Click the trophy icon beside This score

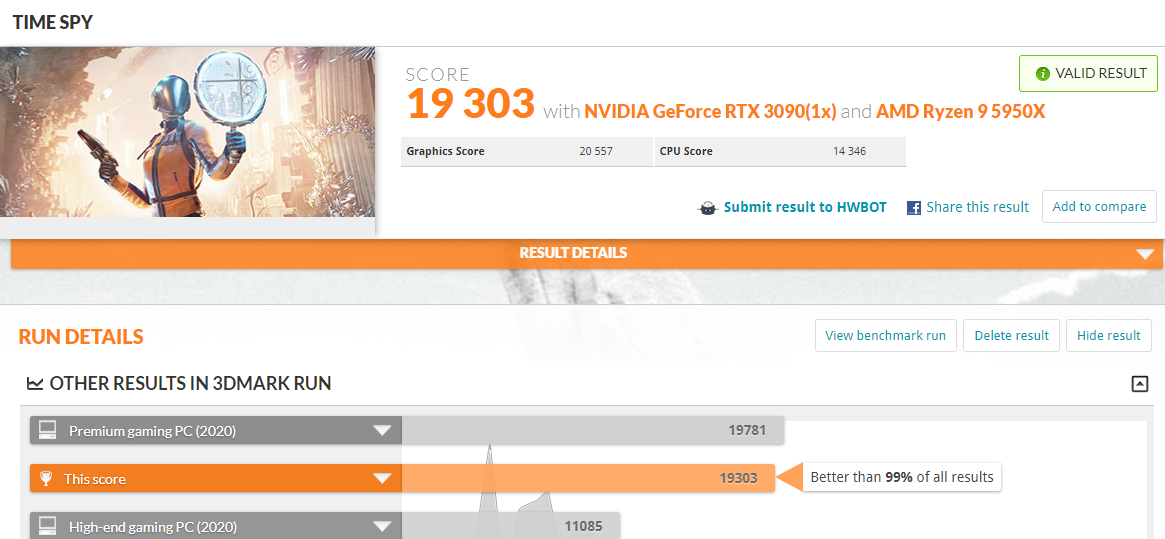pos(46,479)
